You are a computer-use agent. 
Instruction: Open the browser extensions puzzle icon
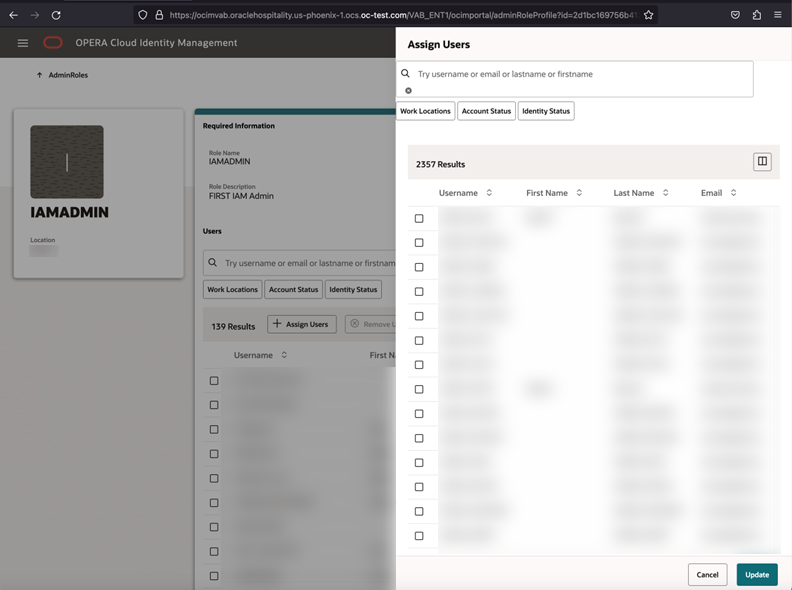point(757,15)
